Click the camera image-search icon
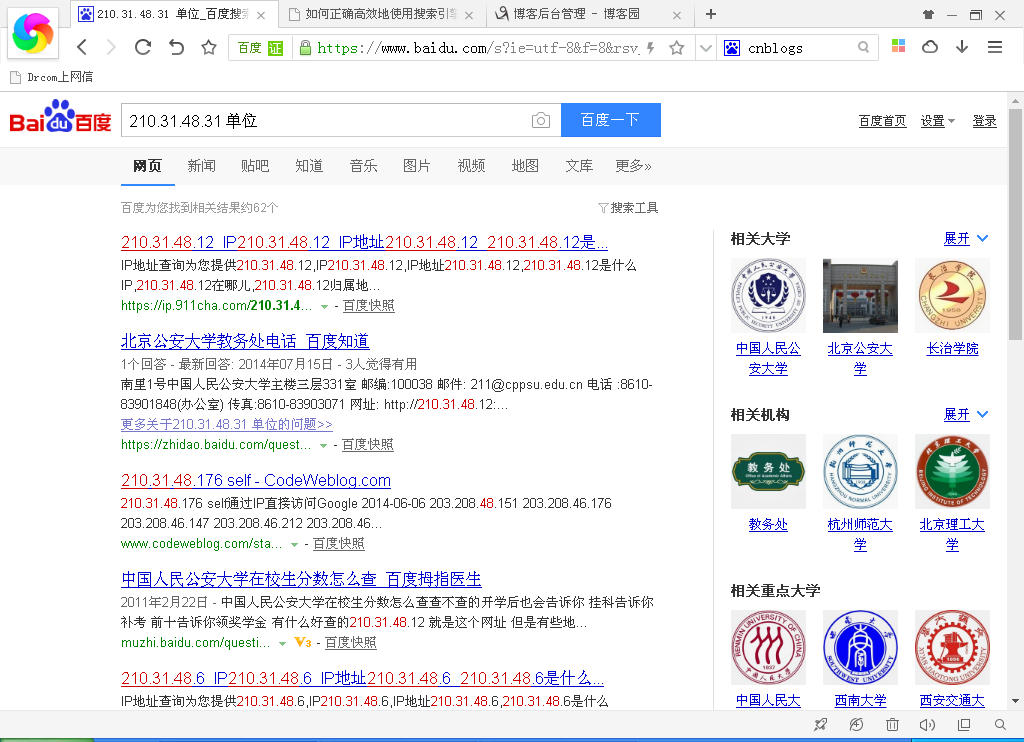The width and height of the screenshot is (1024, 742). 541,120
